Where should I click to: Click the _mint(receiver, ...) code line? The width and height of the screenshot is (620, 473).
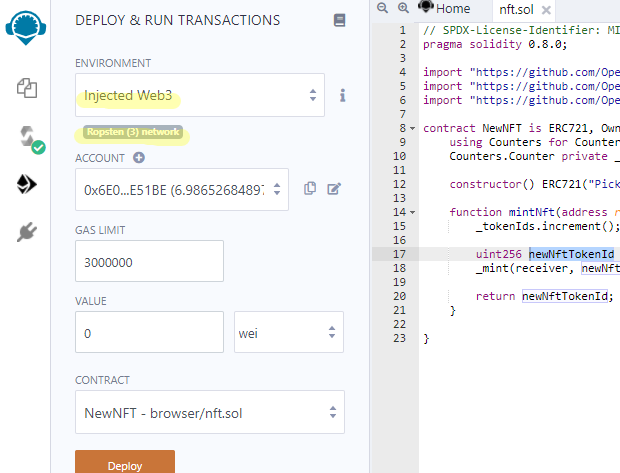point(548,268)
